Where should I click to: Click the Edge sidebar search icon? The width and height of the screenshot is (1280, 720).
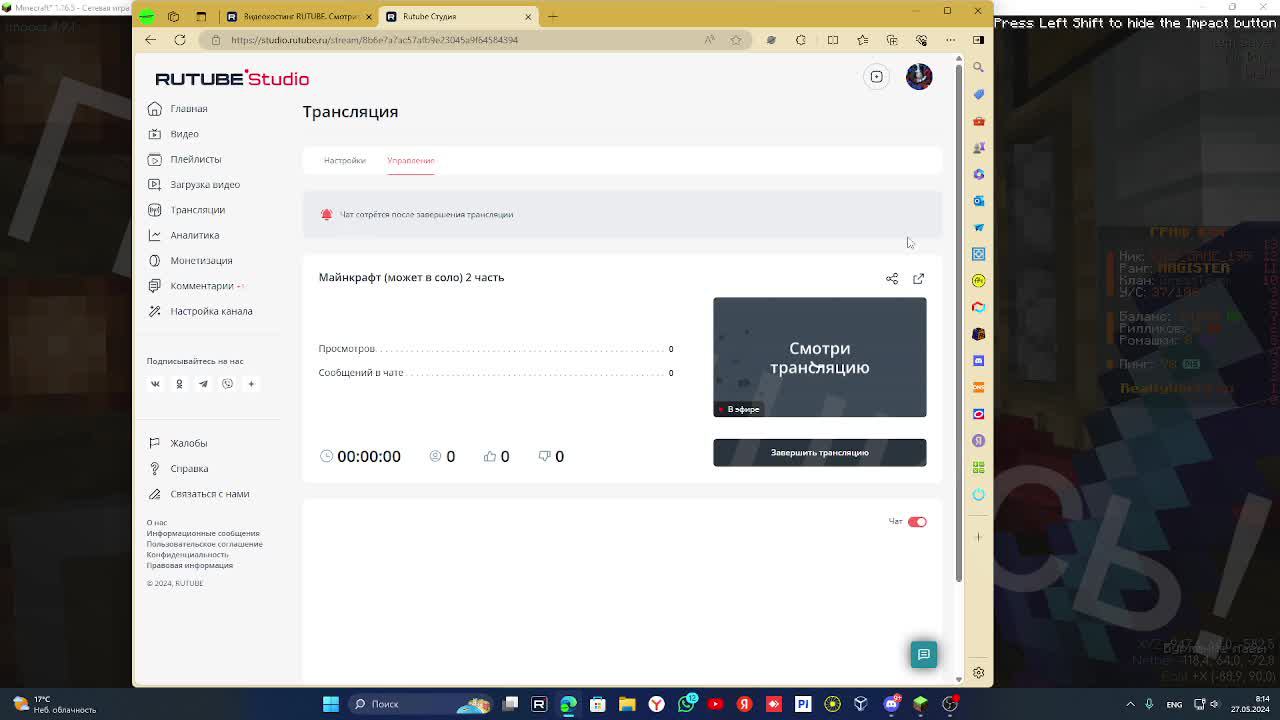(979, 67)
